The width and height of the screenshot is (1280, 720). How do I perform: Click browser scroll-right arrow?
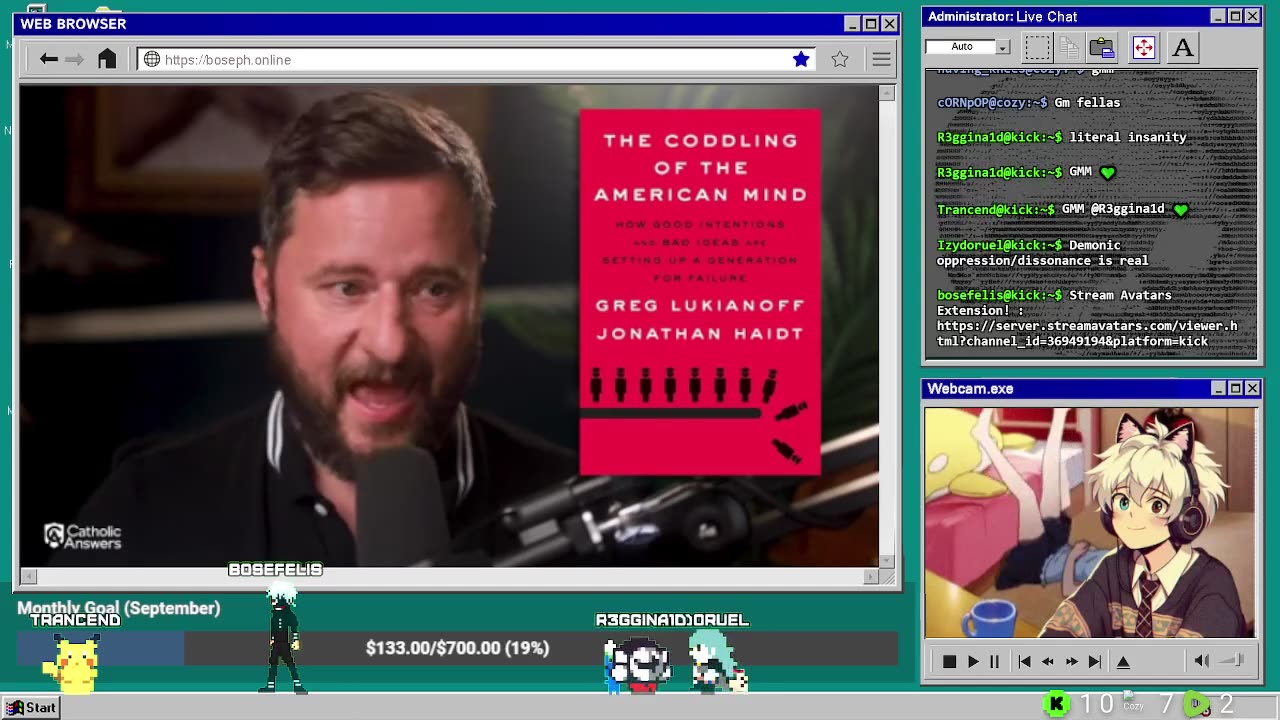pyautogui.click(x=871, y=576)
